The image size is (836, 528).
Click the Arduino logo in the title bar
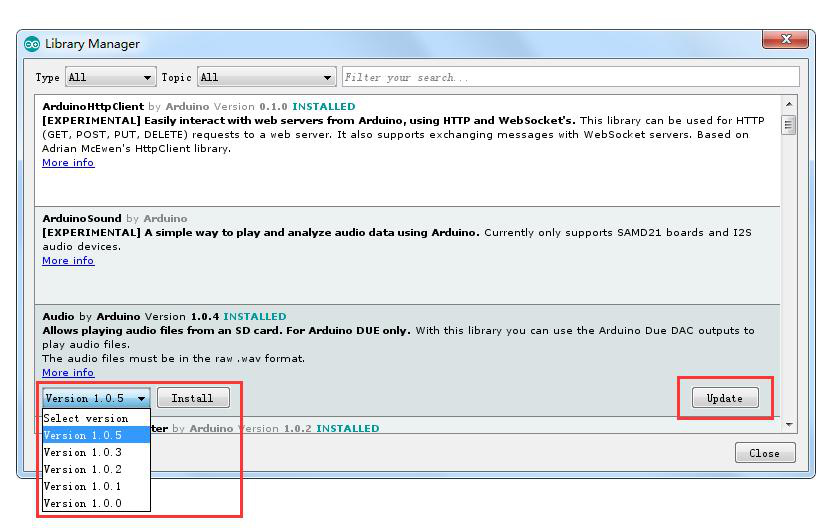pos(32,44)
